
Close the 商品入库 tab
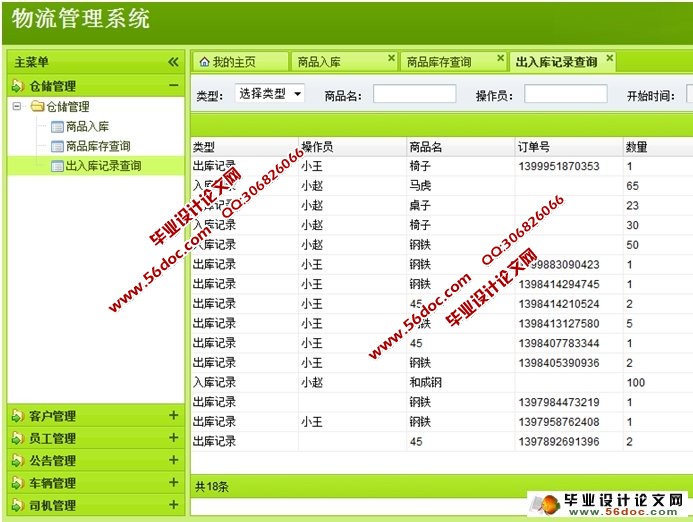point(391,58)
